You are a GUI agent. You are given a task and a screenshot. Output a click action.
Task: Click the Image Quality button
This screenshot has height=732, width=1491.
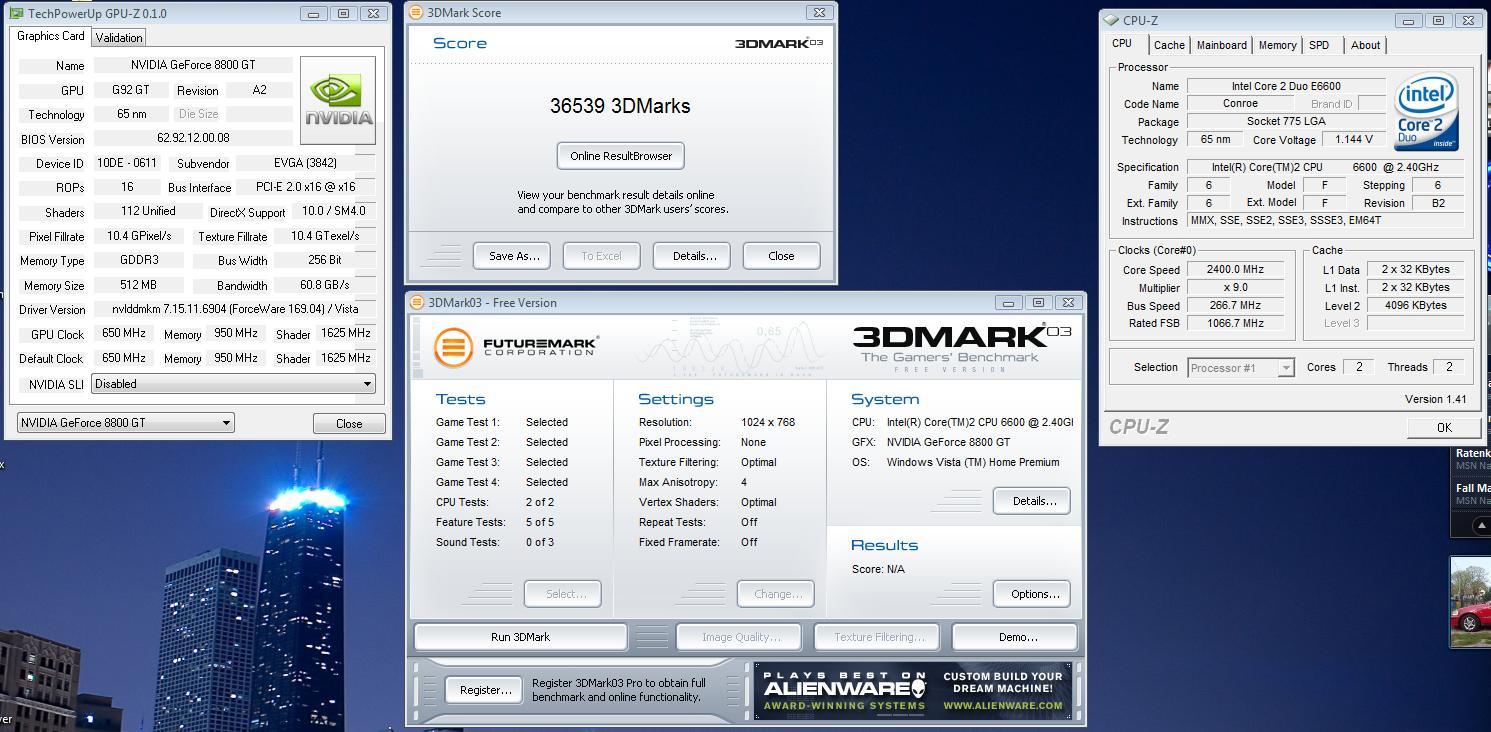click(x=741, y=637)
